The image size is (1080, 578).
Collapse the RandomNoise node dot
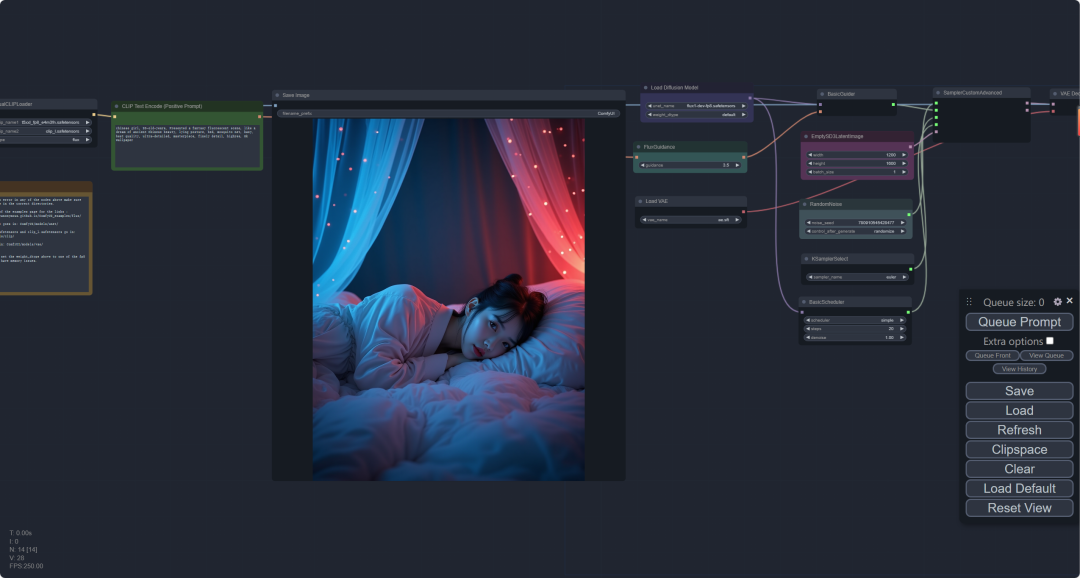tap(804, 204)
